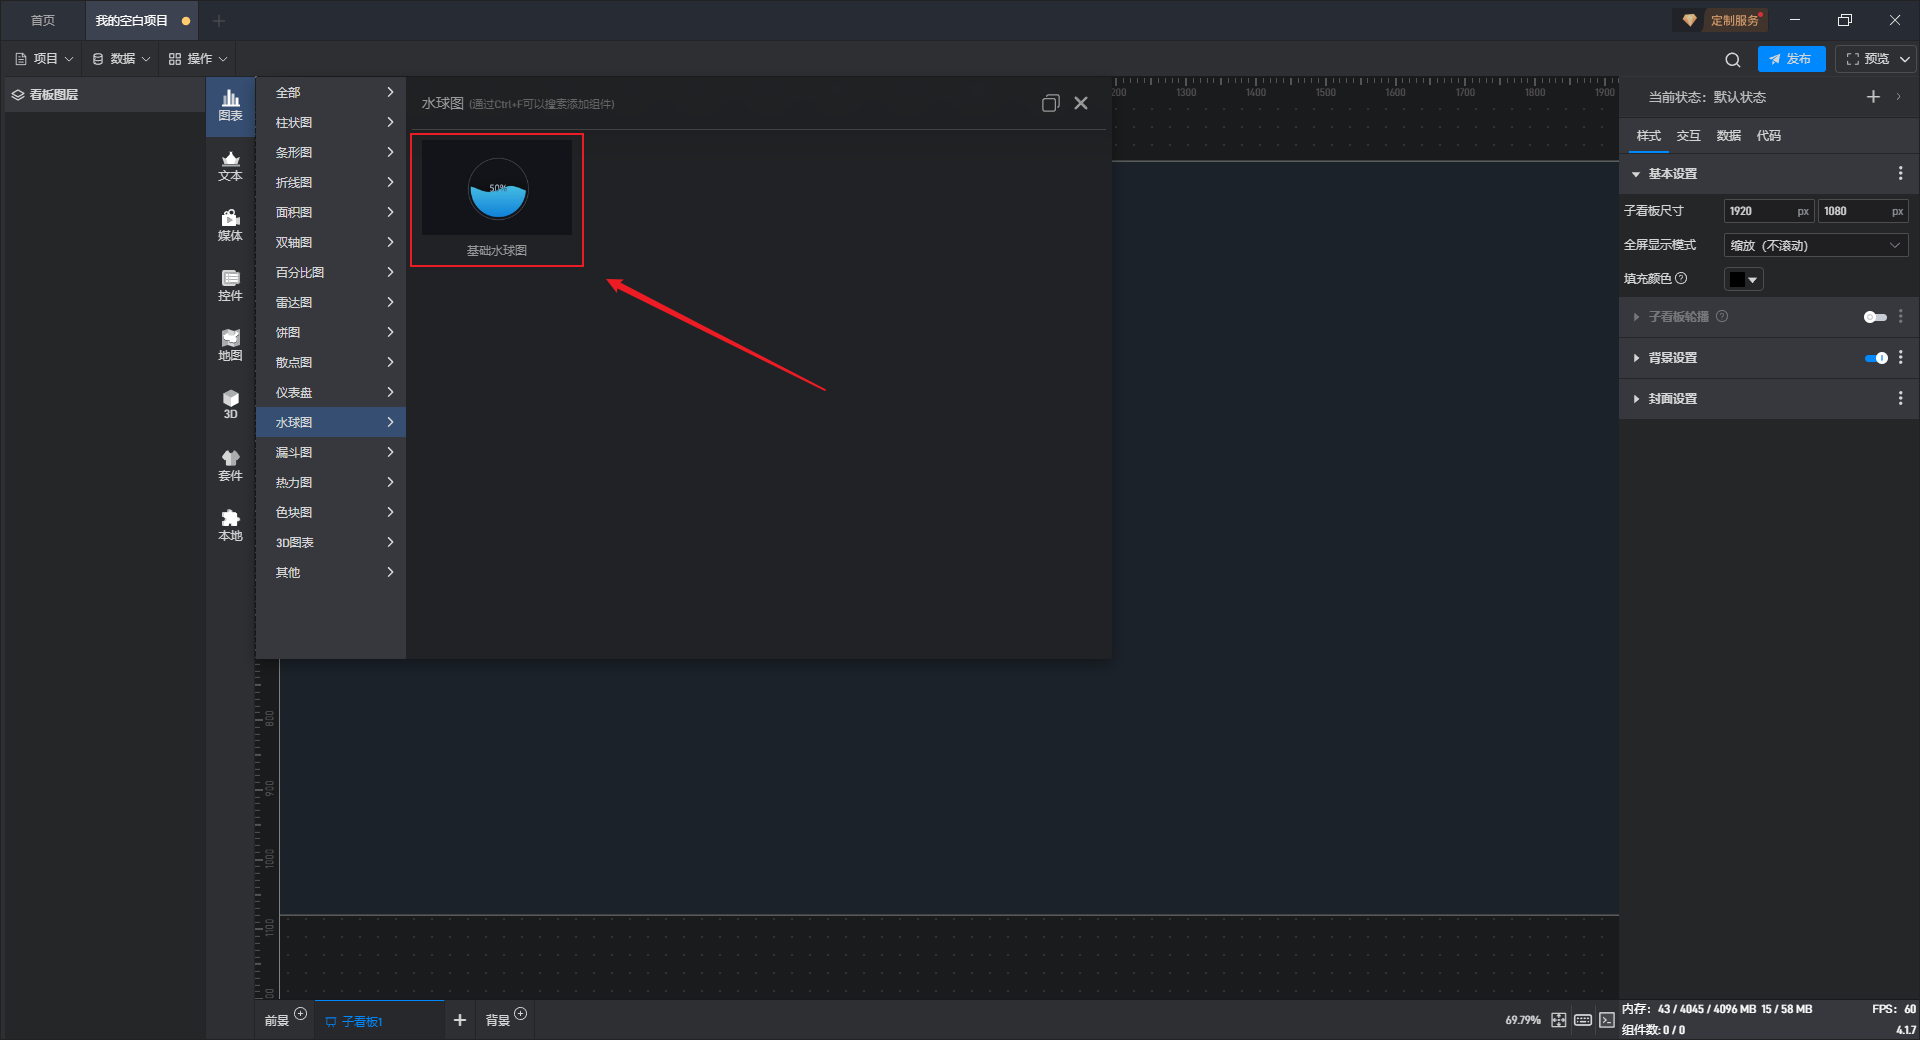The width and height of the screenshot is (1920, 1040).
Task: Toggle the 背景设置 switch off
Action: tap(1876, 358)
